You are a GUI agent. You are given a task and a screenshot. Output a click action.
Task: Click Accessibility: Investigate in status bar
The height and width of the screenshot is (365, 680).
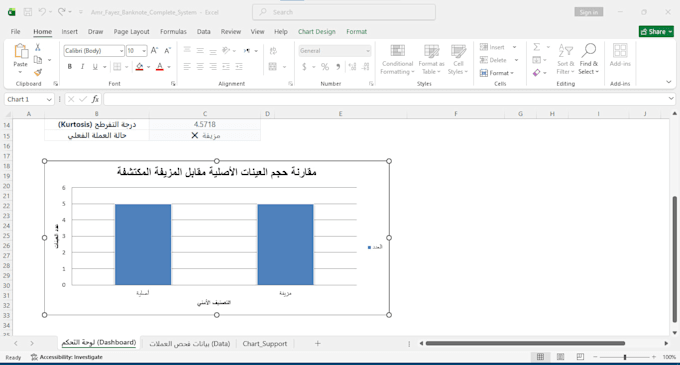pos(67,357)
